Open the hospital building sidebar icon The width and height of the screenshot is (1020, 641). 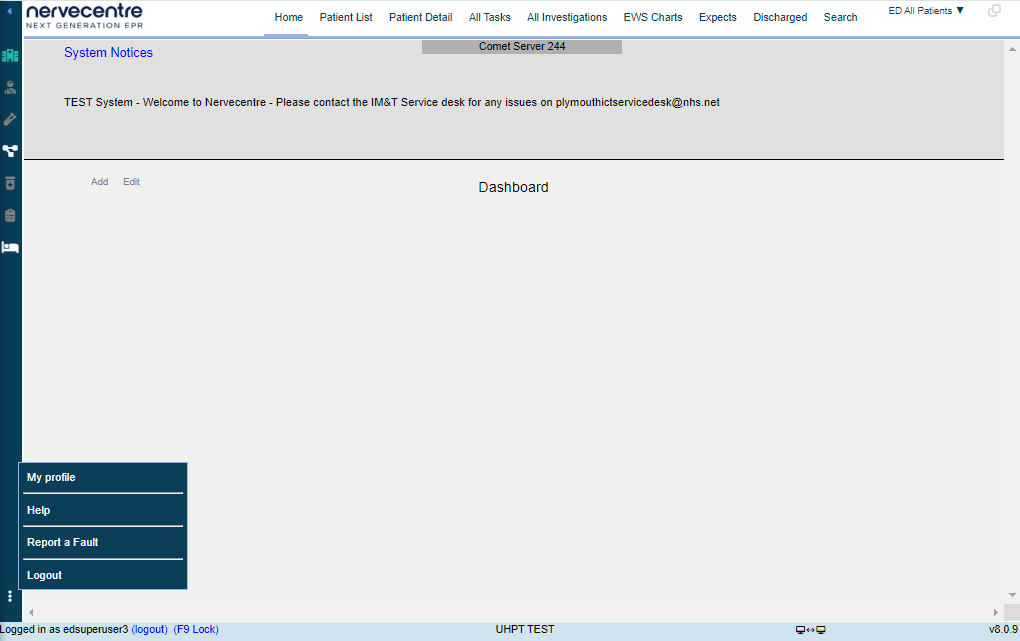tap(10, 56)
